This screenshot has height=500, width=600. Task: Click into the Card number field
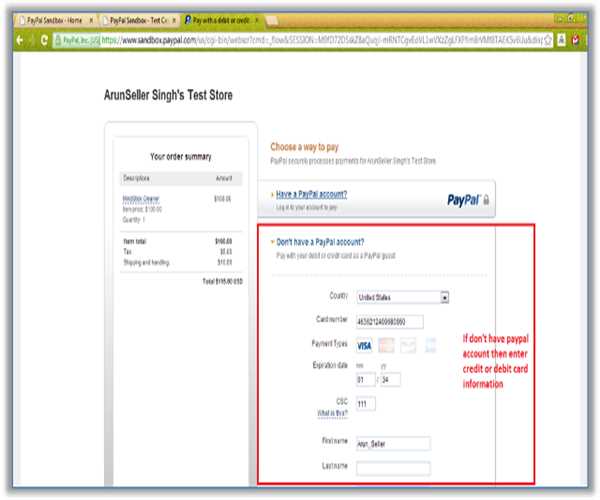(x=389, y=321)
